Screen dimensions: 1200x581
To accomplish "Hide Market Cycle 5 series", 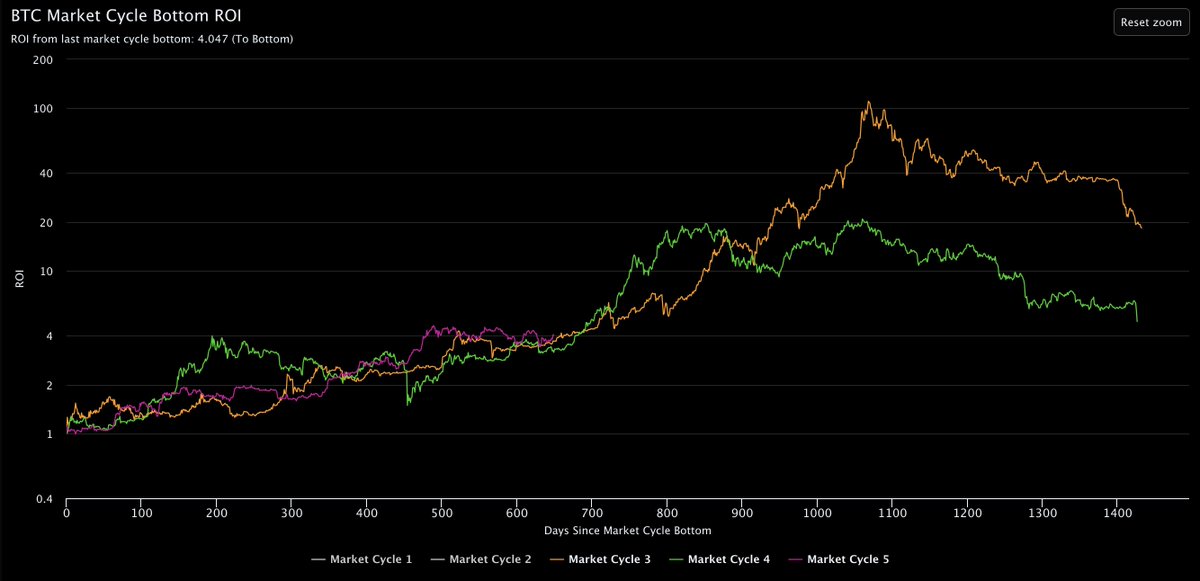I will click(x=838, y=559).
